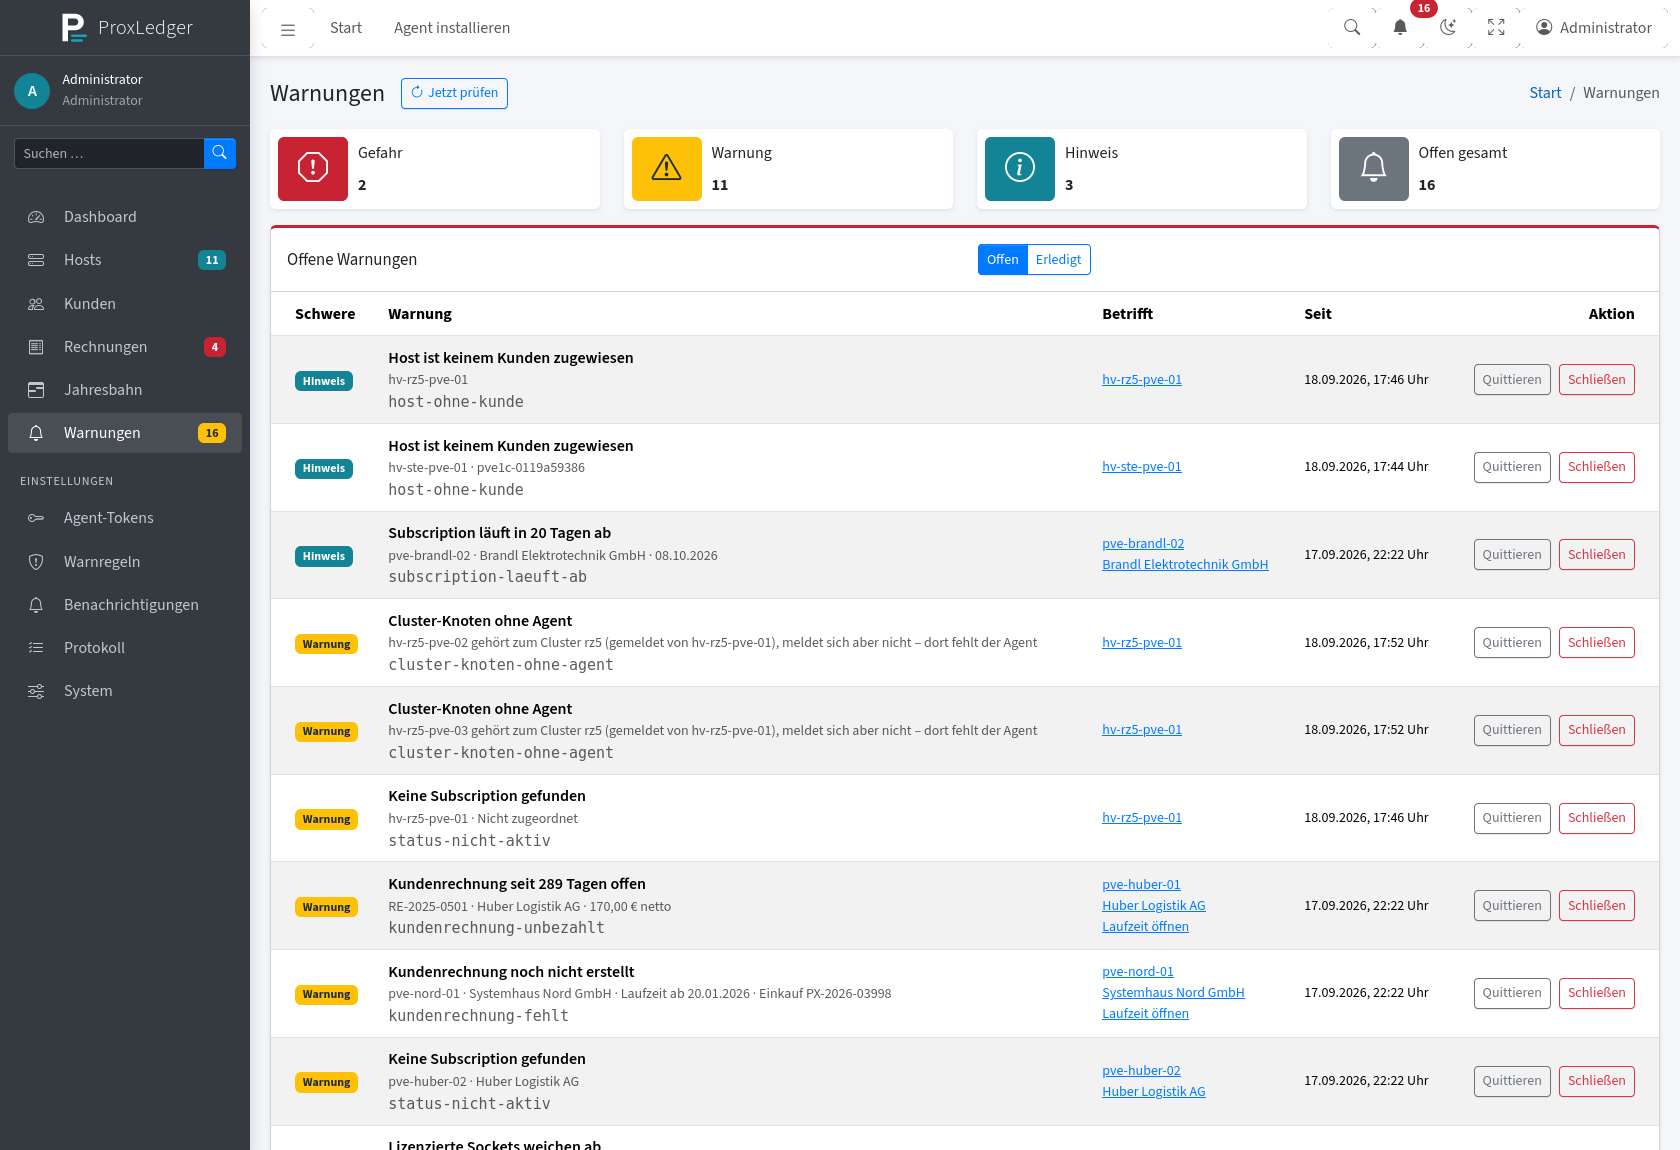Open Protokoll in sidebar
Viewport: 1680px width, 1150px height.
point(125,648)
